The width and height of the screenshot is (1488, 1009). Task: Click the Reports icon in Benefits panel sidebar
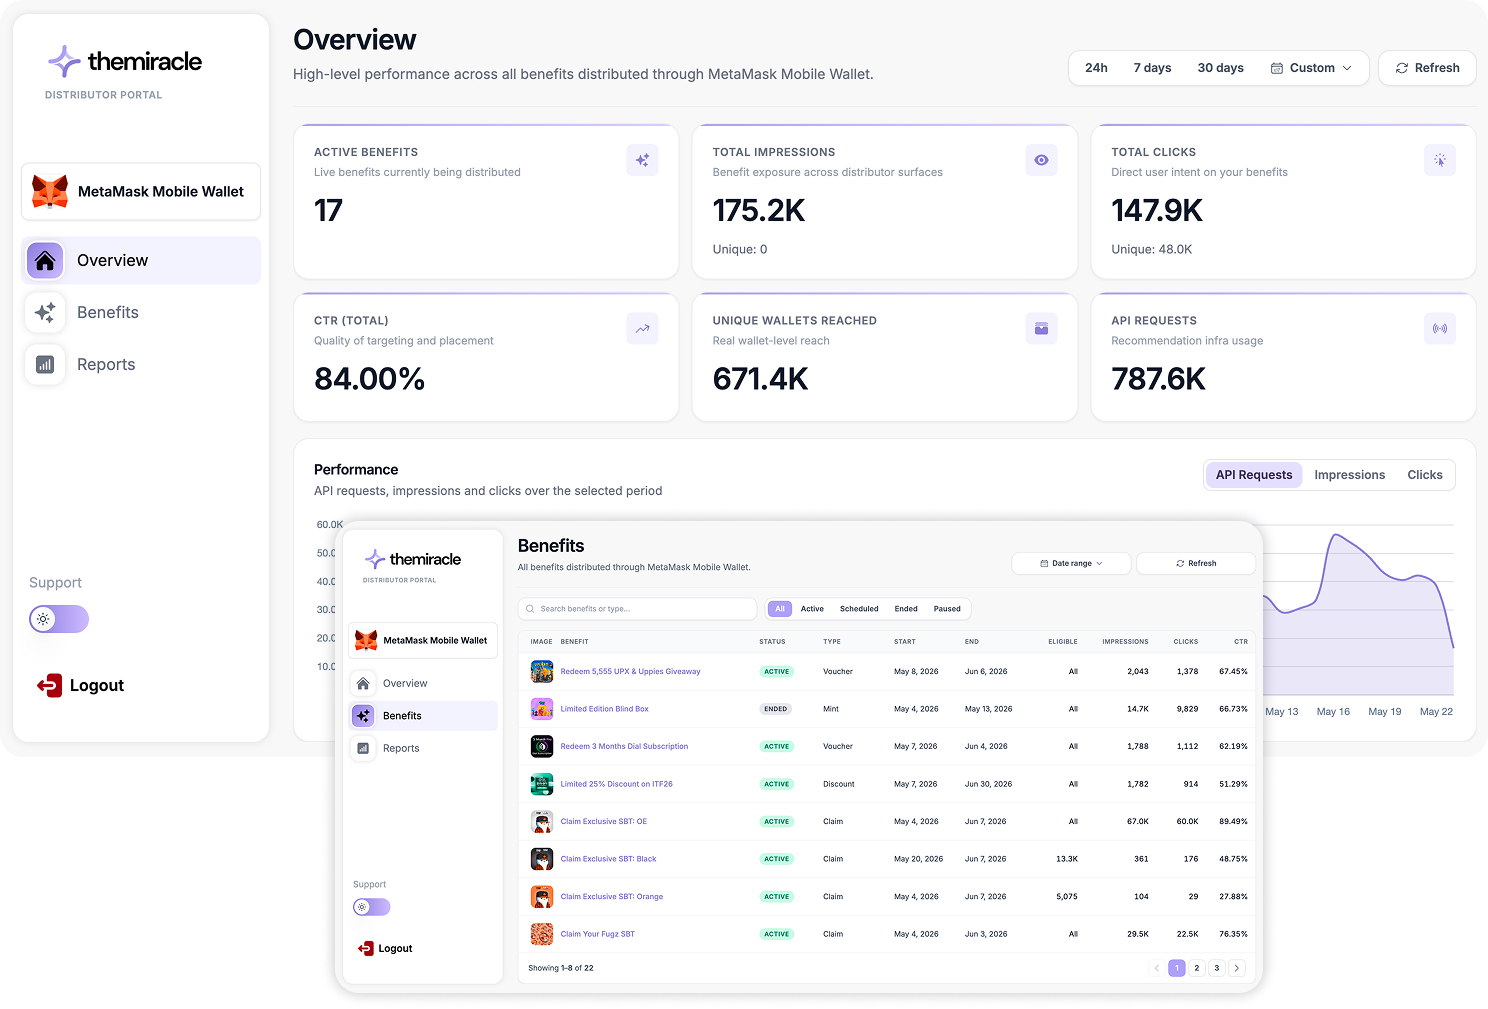point(363,748)
